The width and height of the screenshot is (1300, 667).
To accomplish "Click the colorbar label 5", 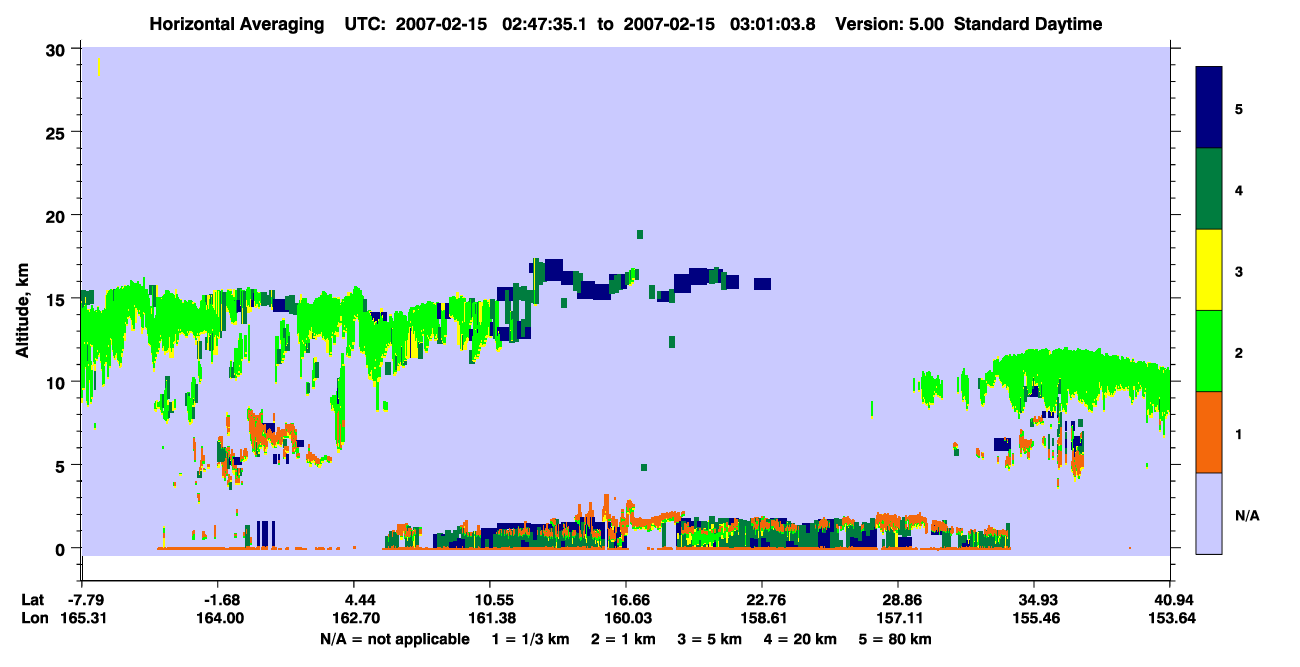I will [x=1238, y=109].
